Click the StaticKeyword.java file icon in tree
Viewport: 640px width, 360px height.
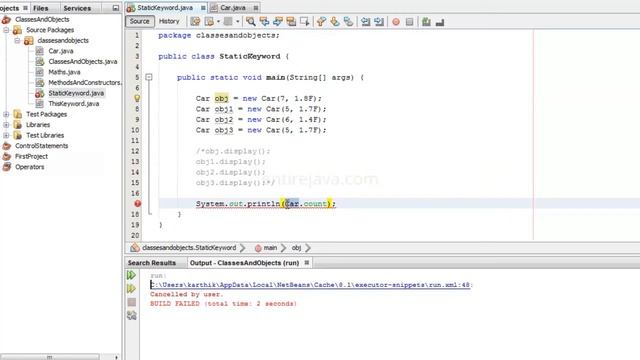point(40,93)
